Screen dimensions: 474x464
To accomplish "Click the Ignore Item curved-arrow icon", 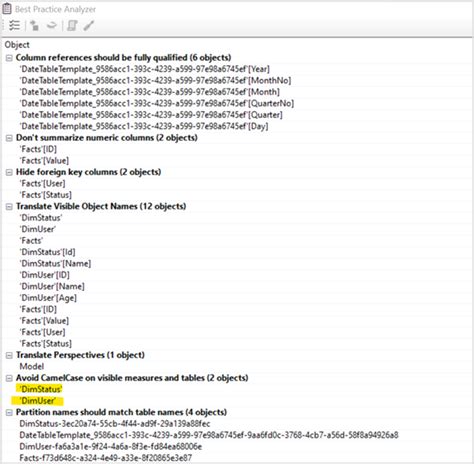I will click(52, 25).
